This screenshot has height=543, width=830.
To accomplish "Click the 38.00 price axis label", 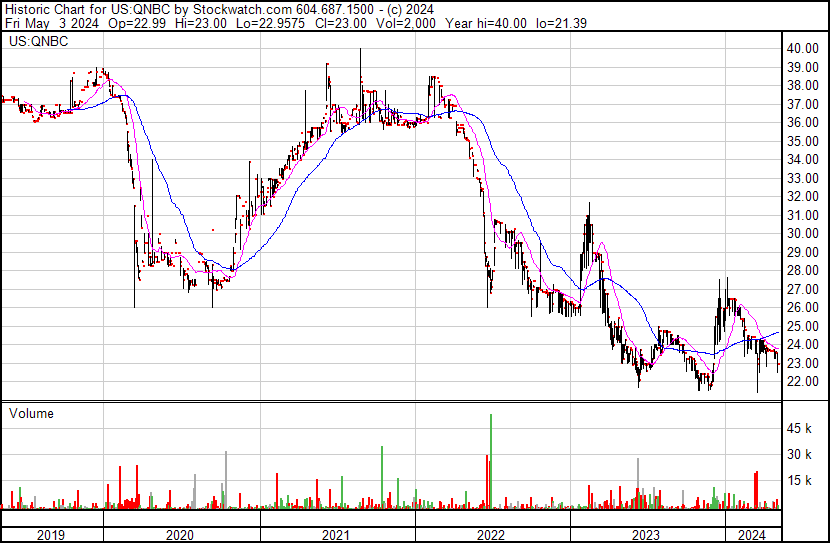I will point(803,85).
